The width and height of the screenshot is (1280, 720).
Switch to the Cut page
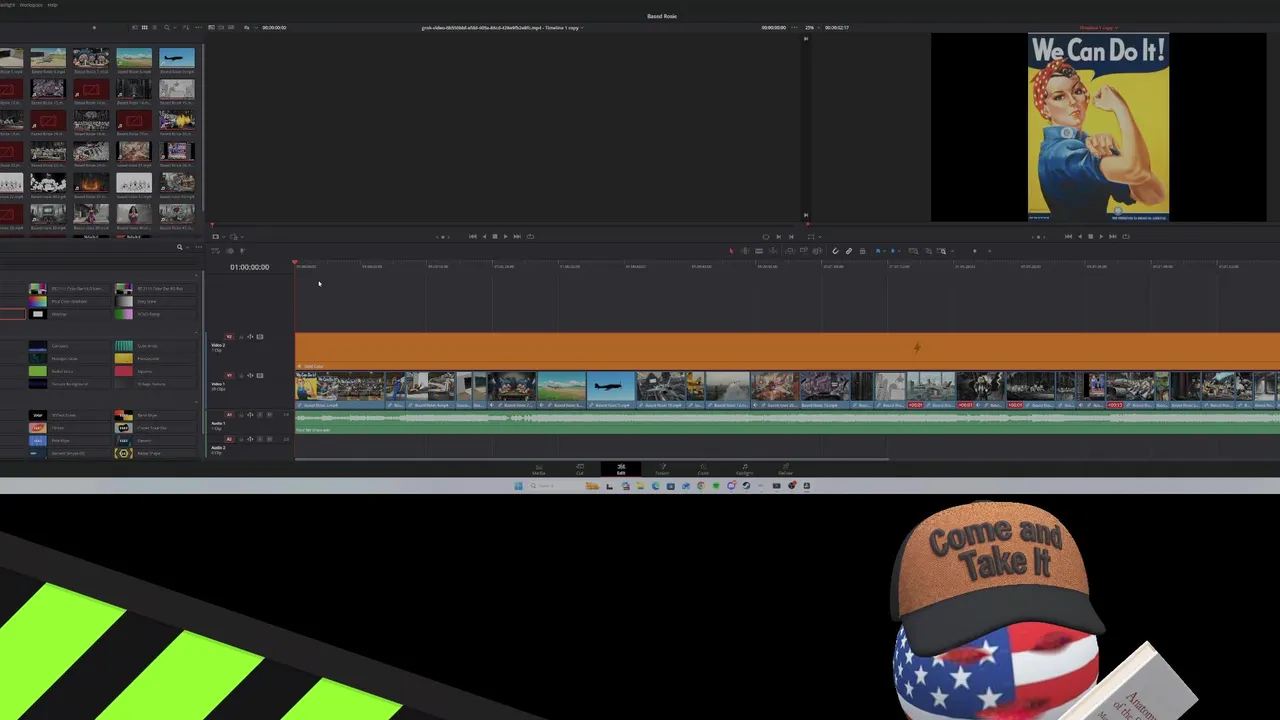tap(579, 469)
